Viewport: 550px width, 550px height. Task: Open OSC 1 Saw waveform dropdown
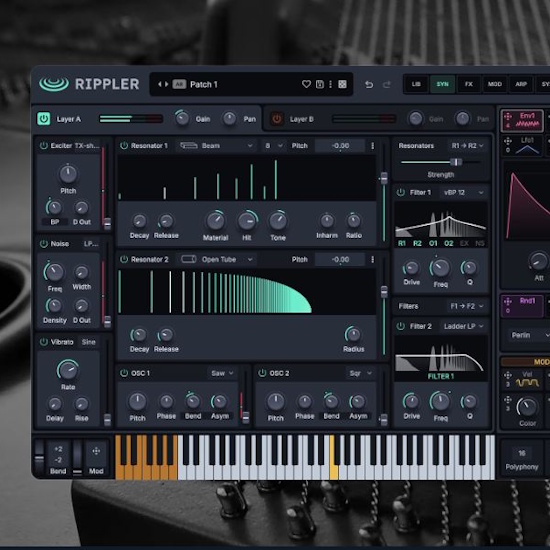[x=222, y=373]
